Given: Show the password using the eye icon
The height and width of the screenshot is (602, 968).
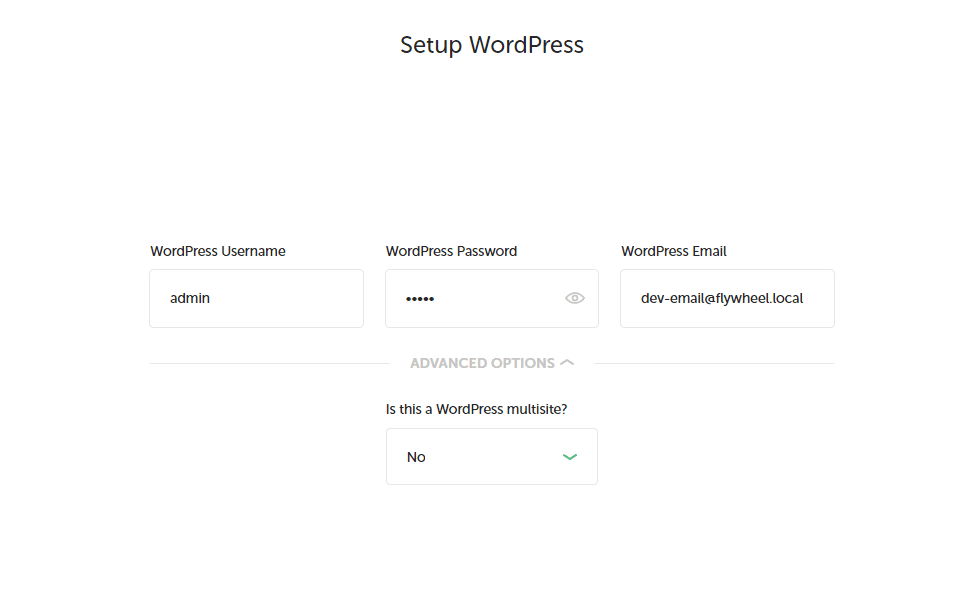Looking at the screenshot, I should point(574,298).
